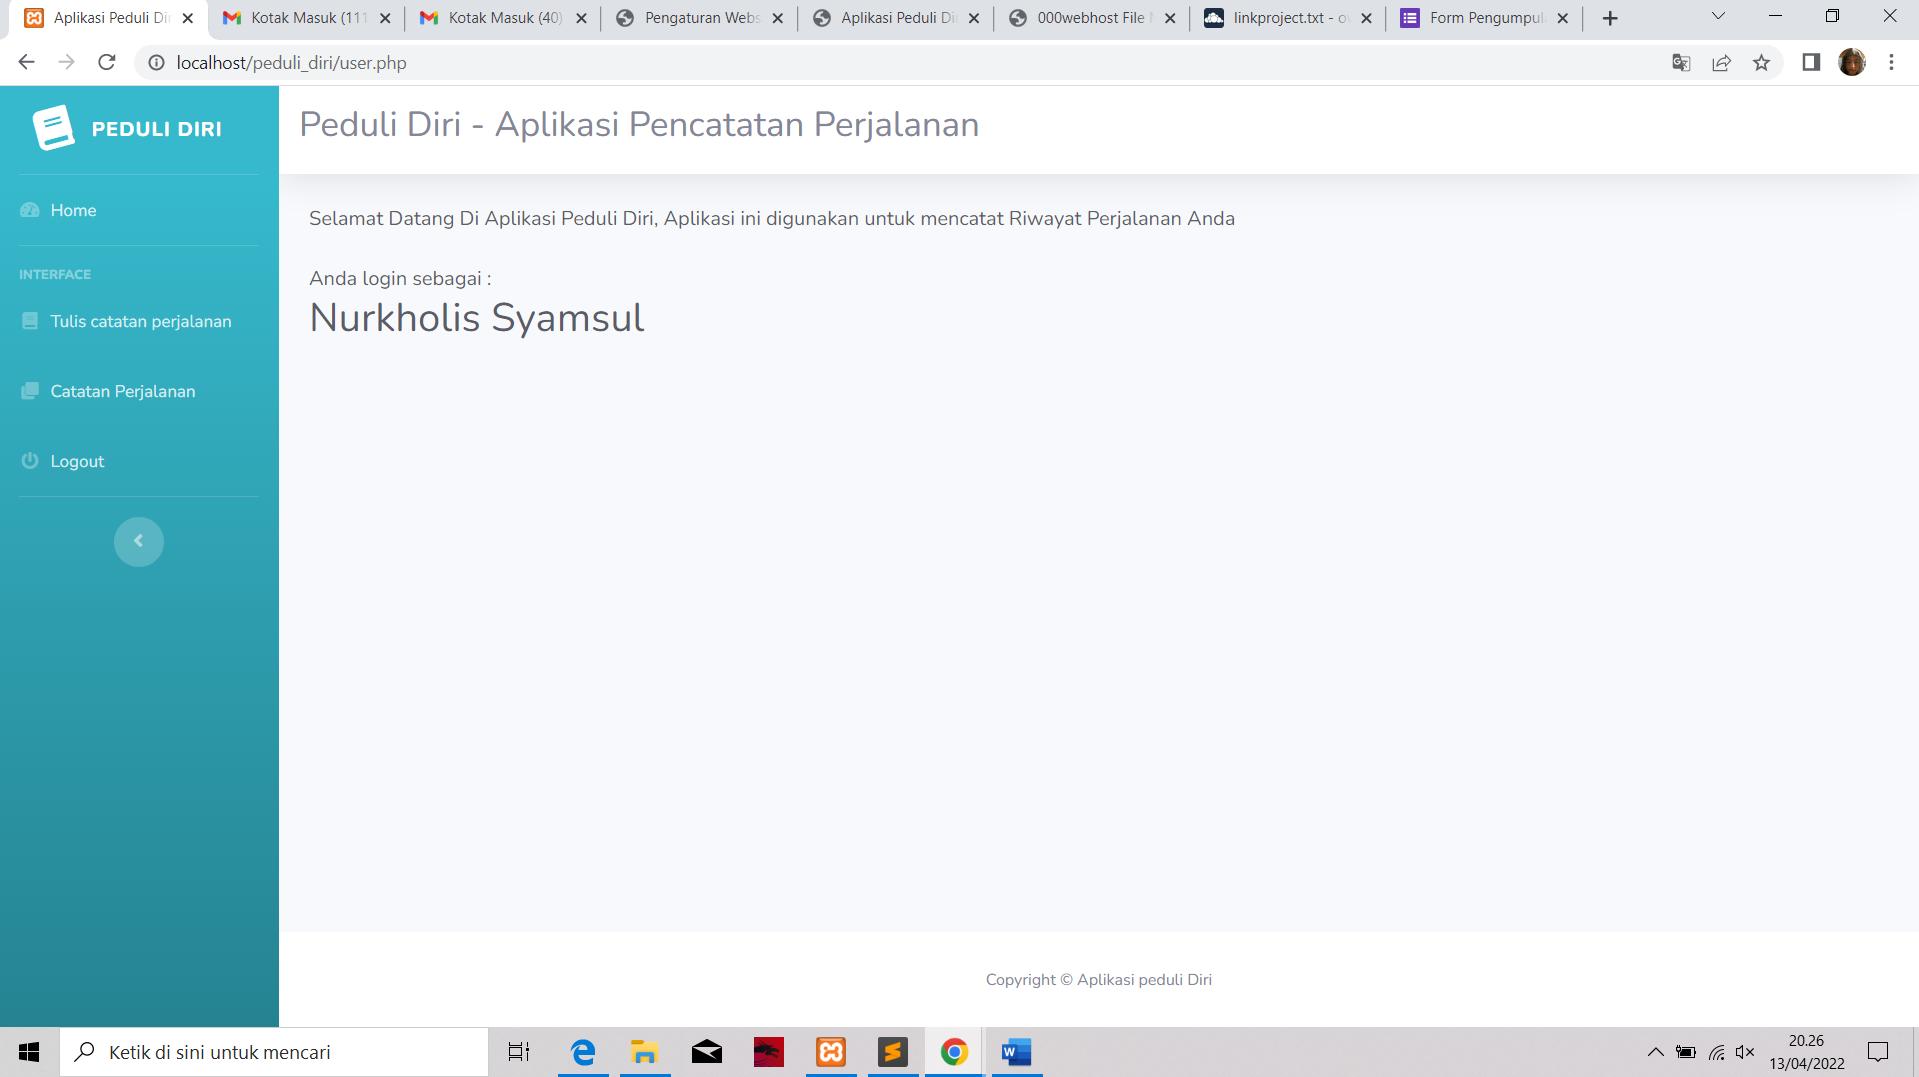Open the Chrome three-dot menu

[1891, 62]
